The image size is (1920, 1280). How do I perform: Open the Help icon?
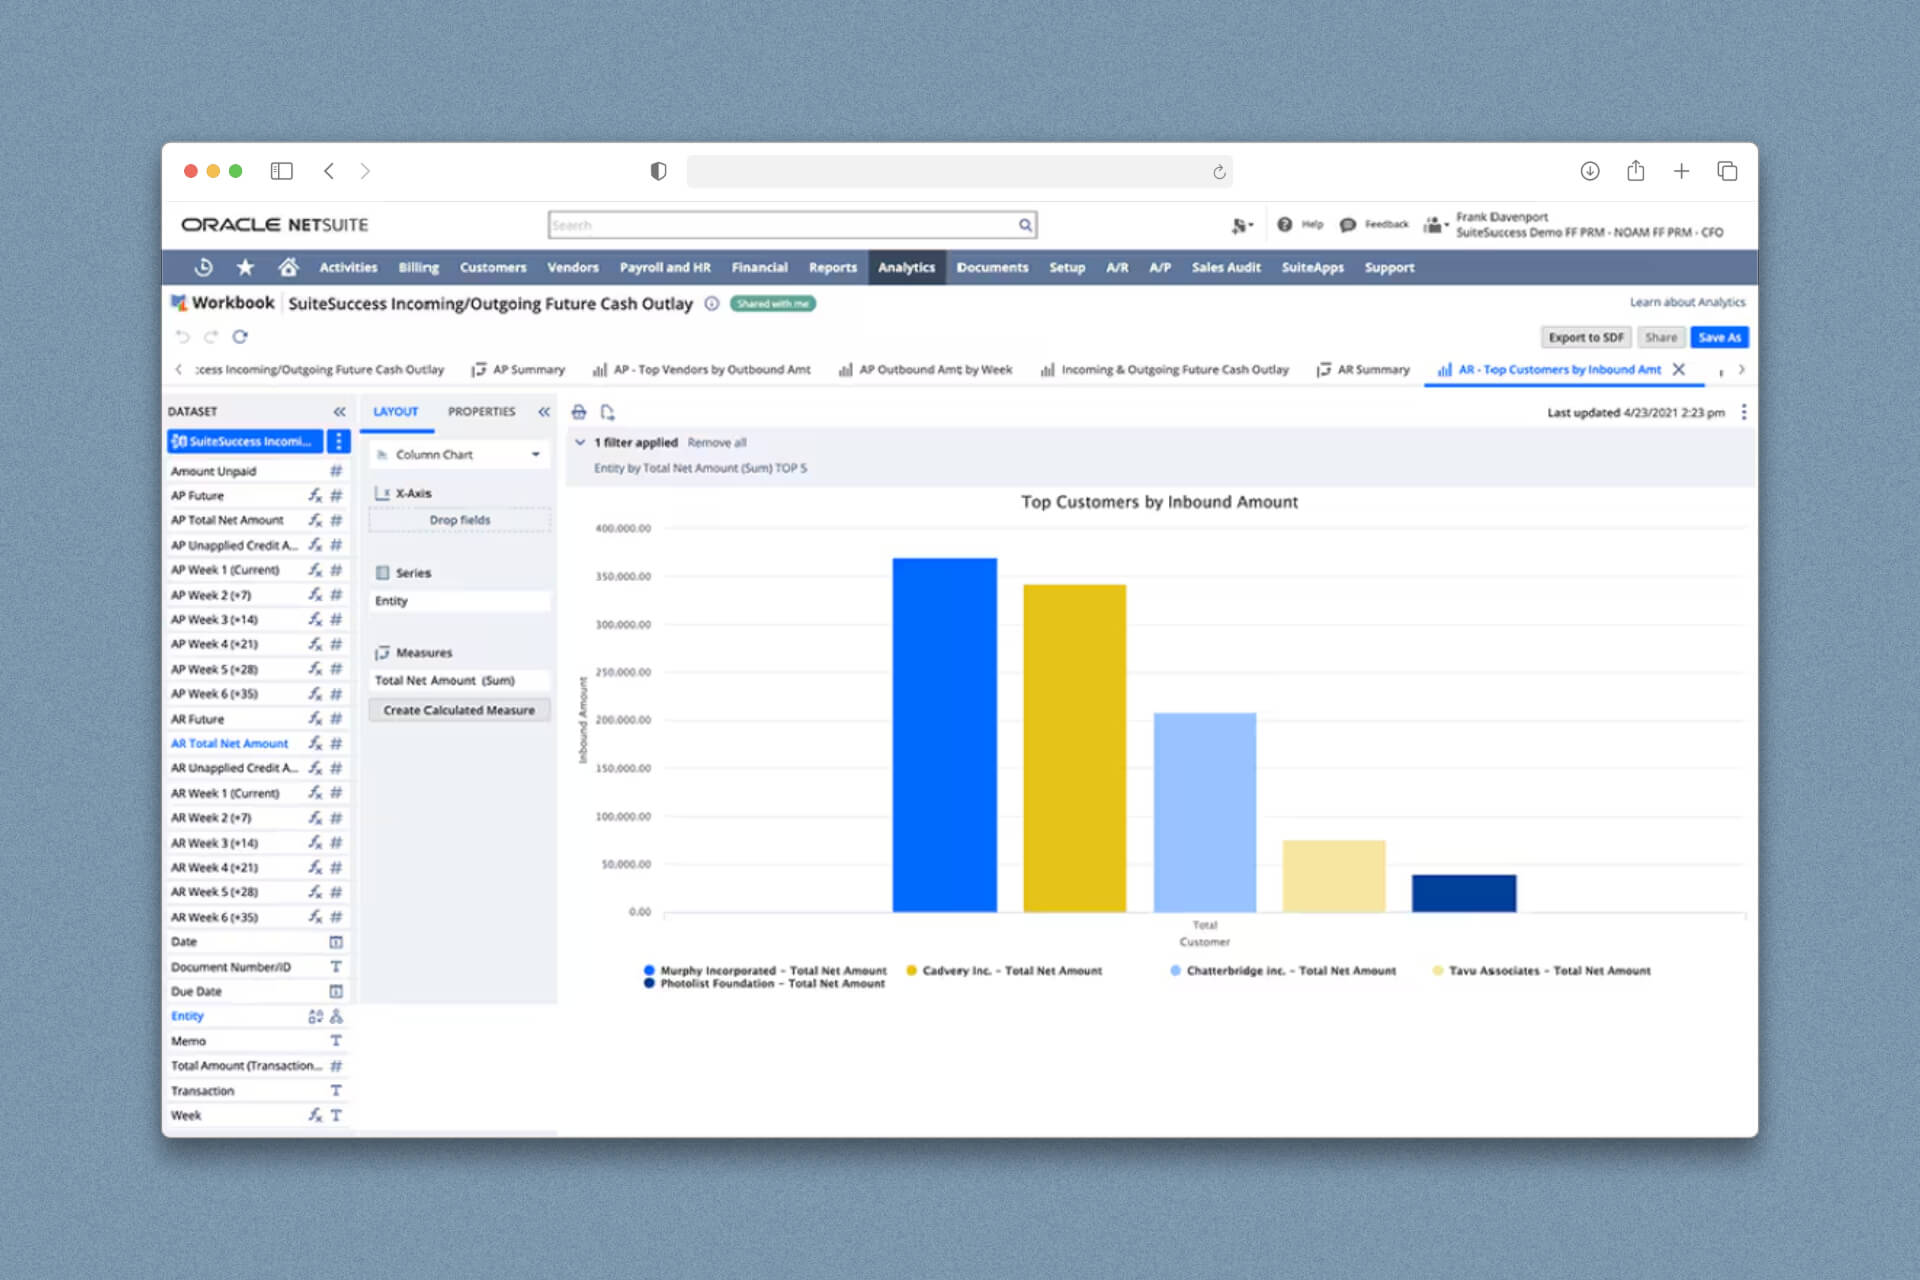pos(1285,225)
